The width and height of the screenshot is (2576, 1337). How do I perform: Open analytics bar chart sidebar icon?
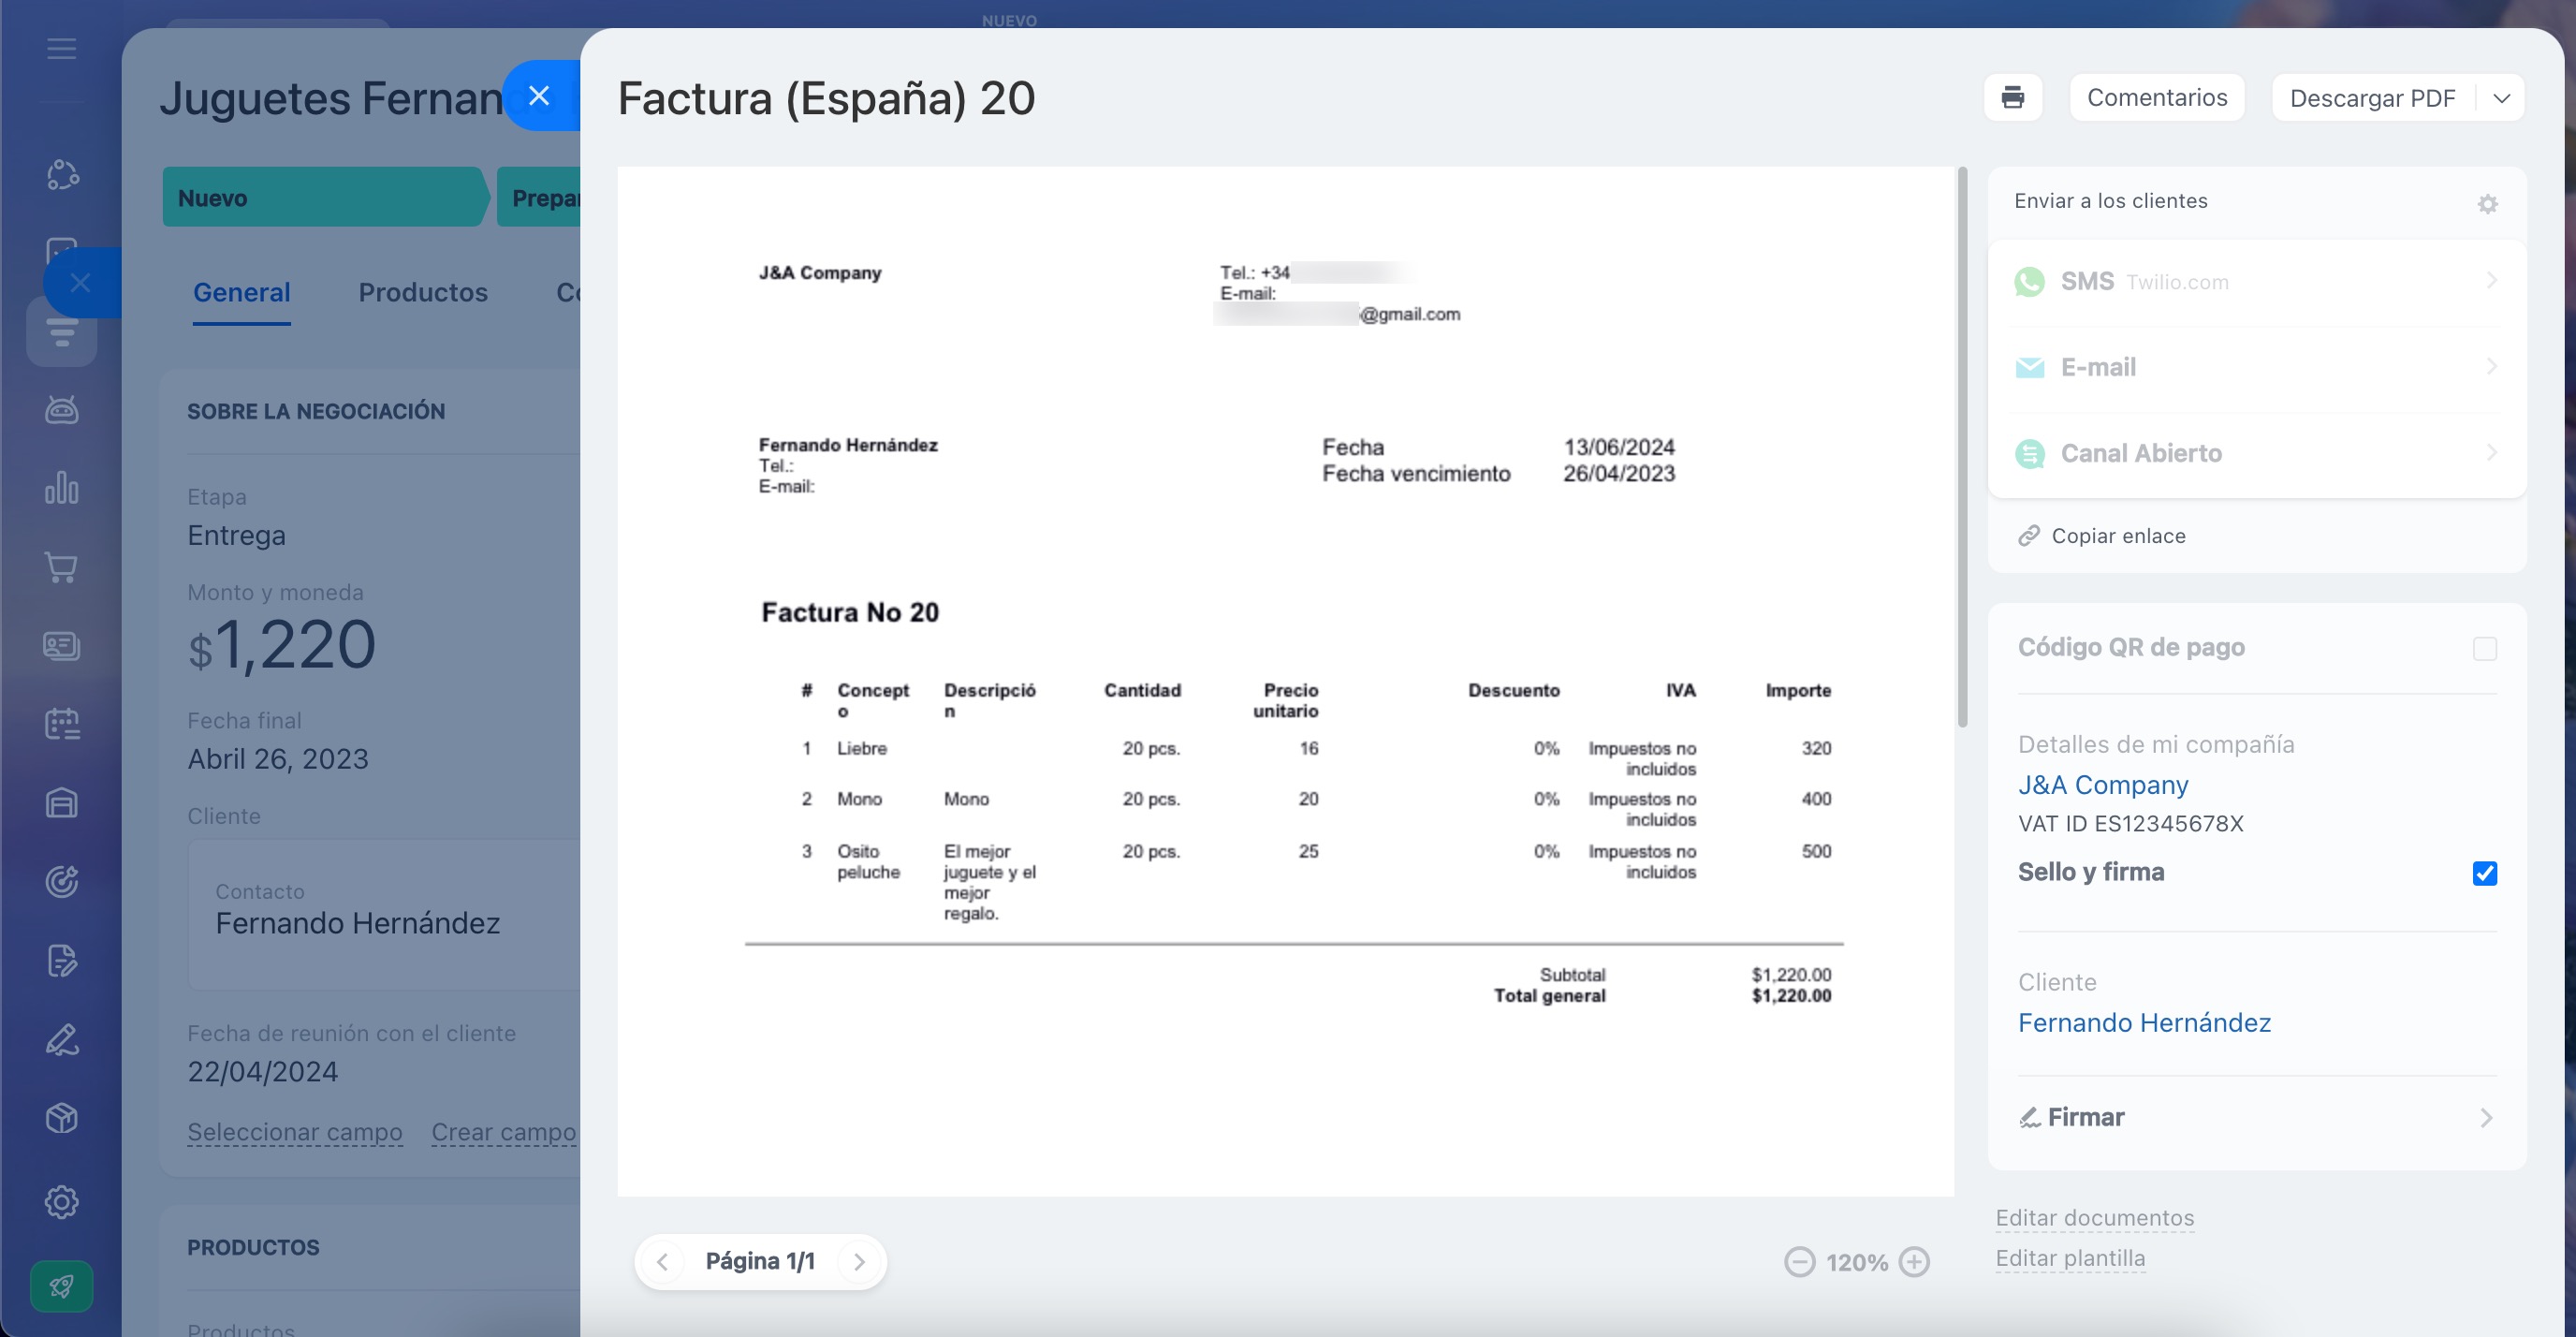[62, 488]
